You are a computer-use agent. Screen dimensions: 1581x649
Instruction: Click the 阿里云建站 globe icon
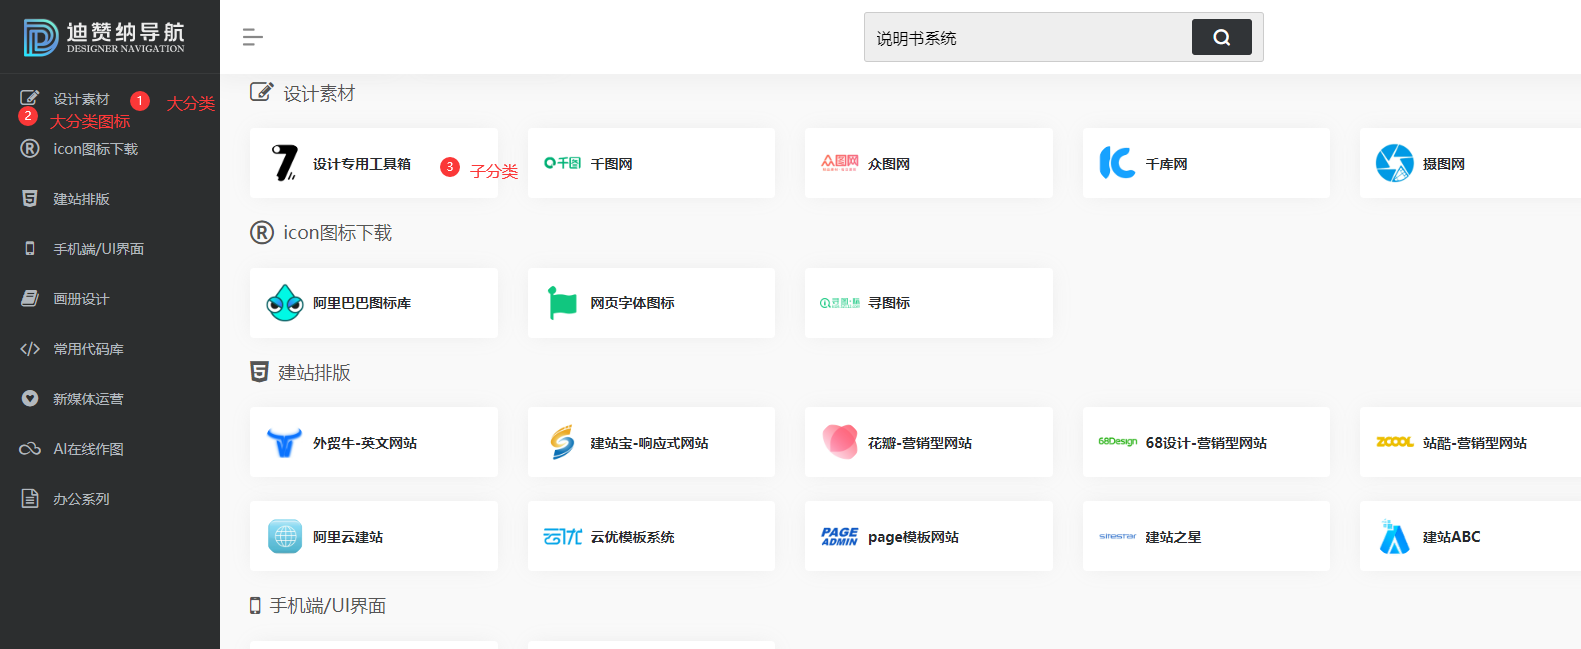[285, 536]
